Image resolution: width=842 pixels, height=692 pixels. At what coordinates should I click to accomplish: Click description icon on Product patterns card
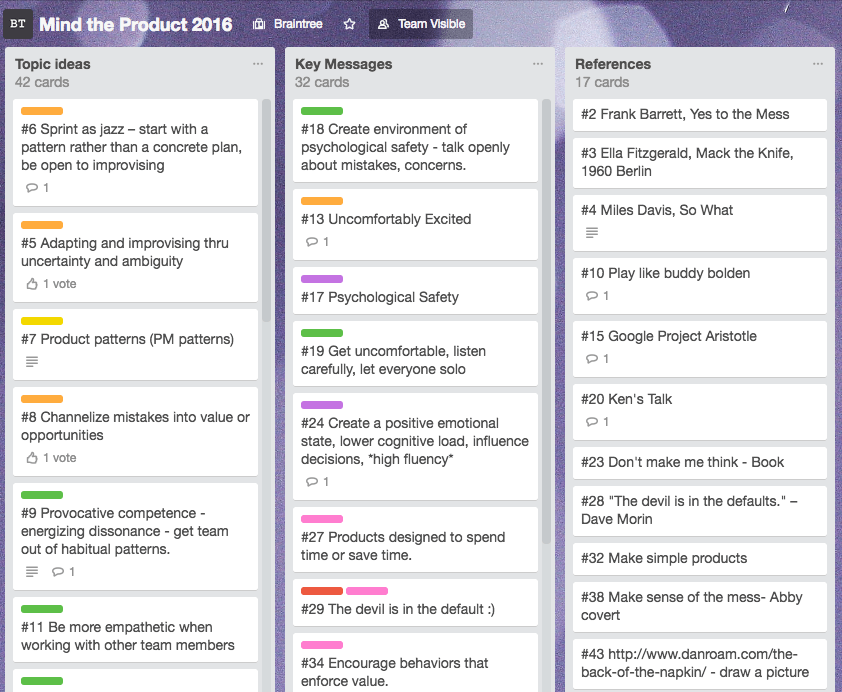pos(32,362)
